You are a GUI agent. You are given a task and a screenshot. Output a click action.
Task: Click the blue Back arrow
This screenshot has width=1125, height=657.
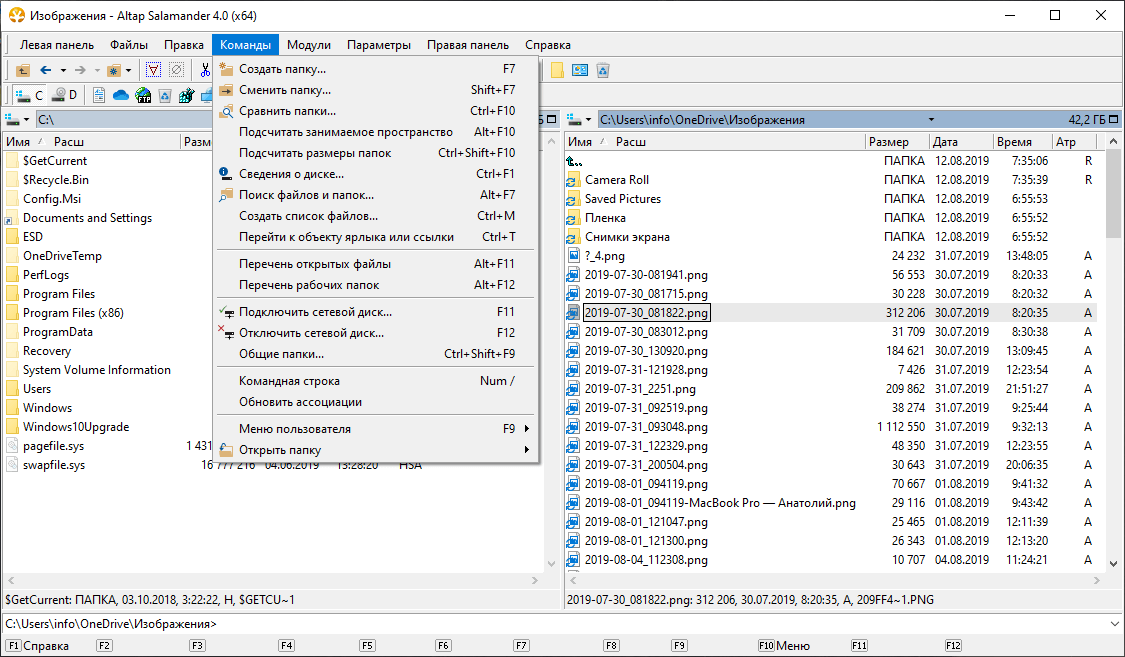(x=46, y=70)
